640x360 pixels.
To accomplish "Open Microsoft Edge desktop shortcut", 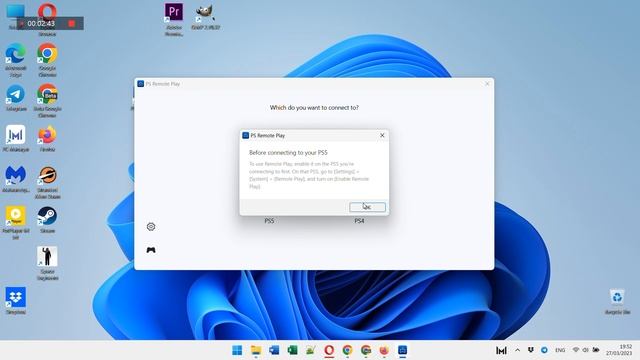I will tap(16, 60).
